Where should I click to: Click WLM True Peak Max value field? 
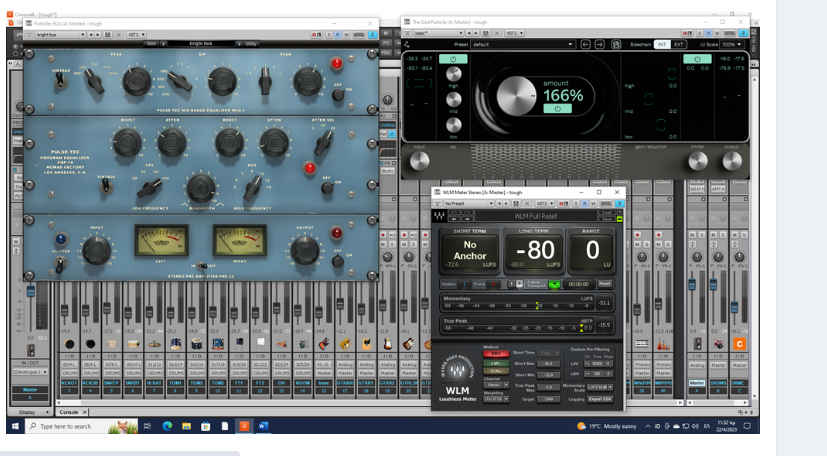pos(549,387)
